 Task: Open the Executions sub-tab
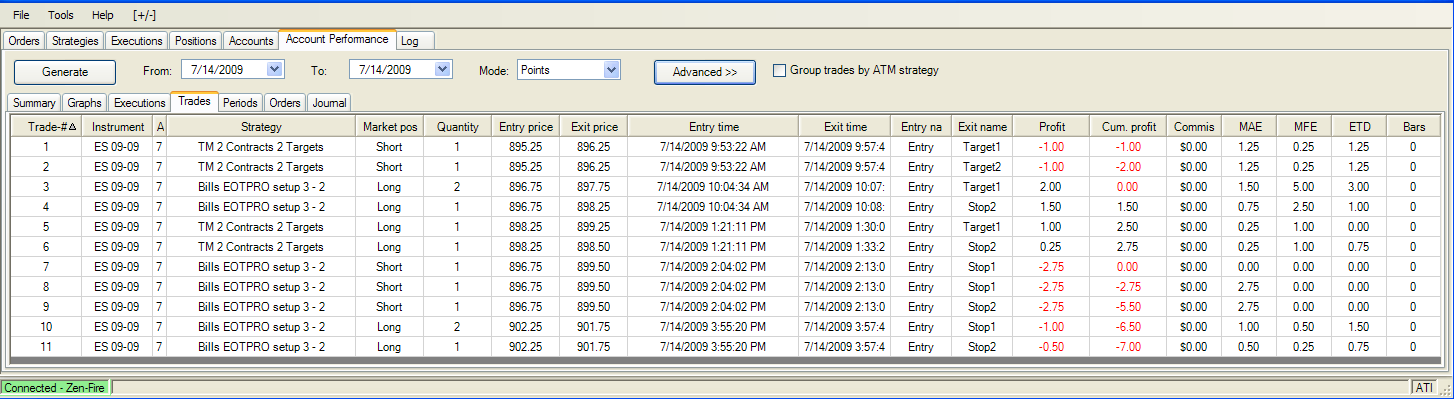tap(139, 103)
